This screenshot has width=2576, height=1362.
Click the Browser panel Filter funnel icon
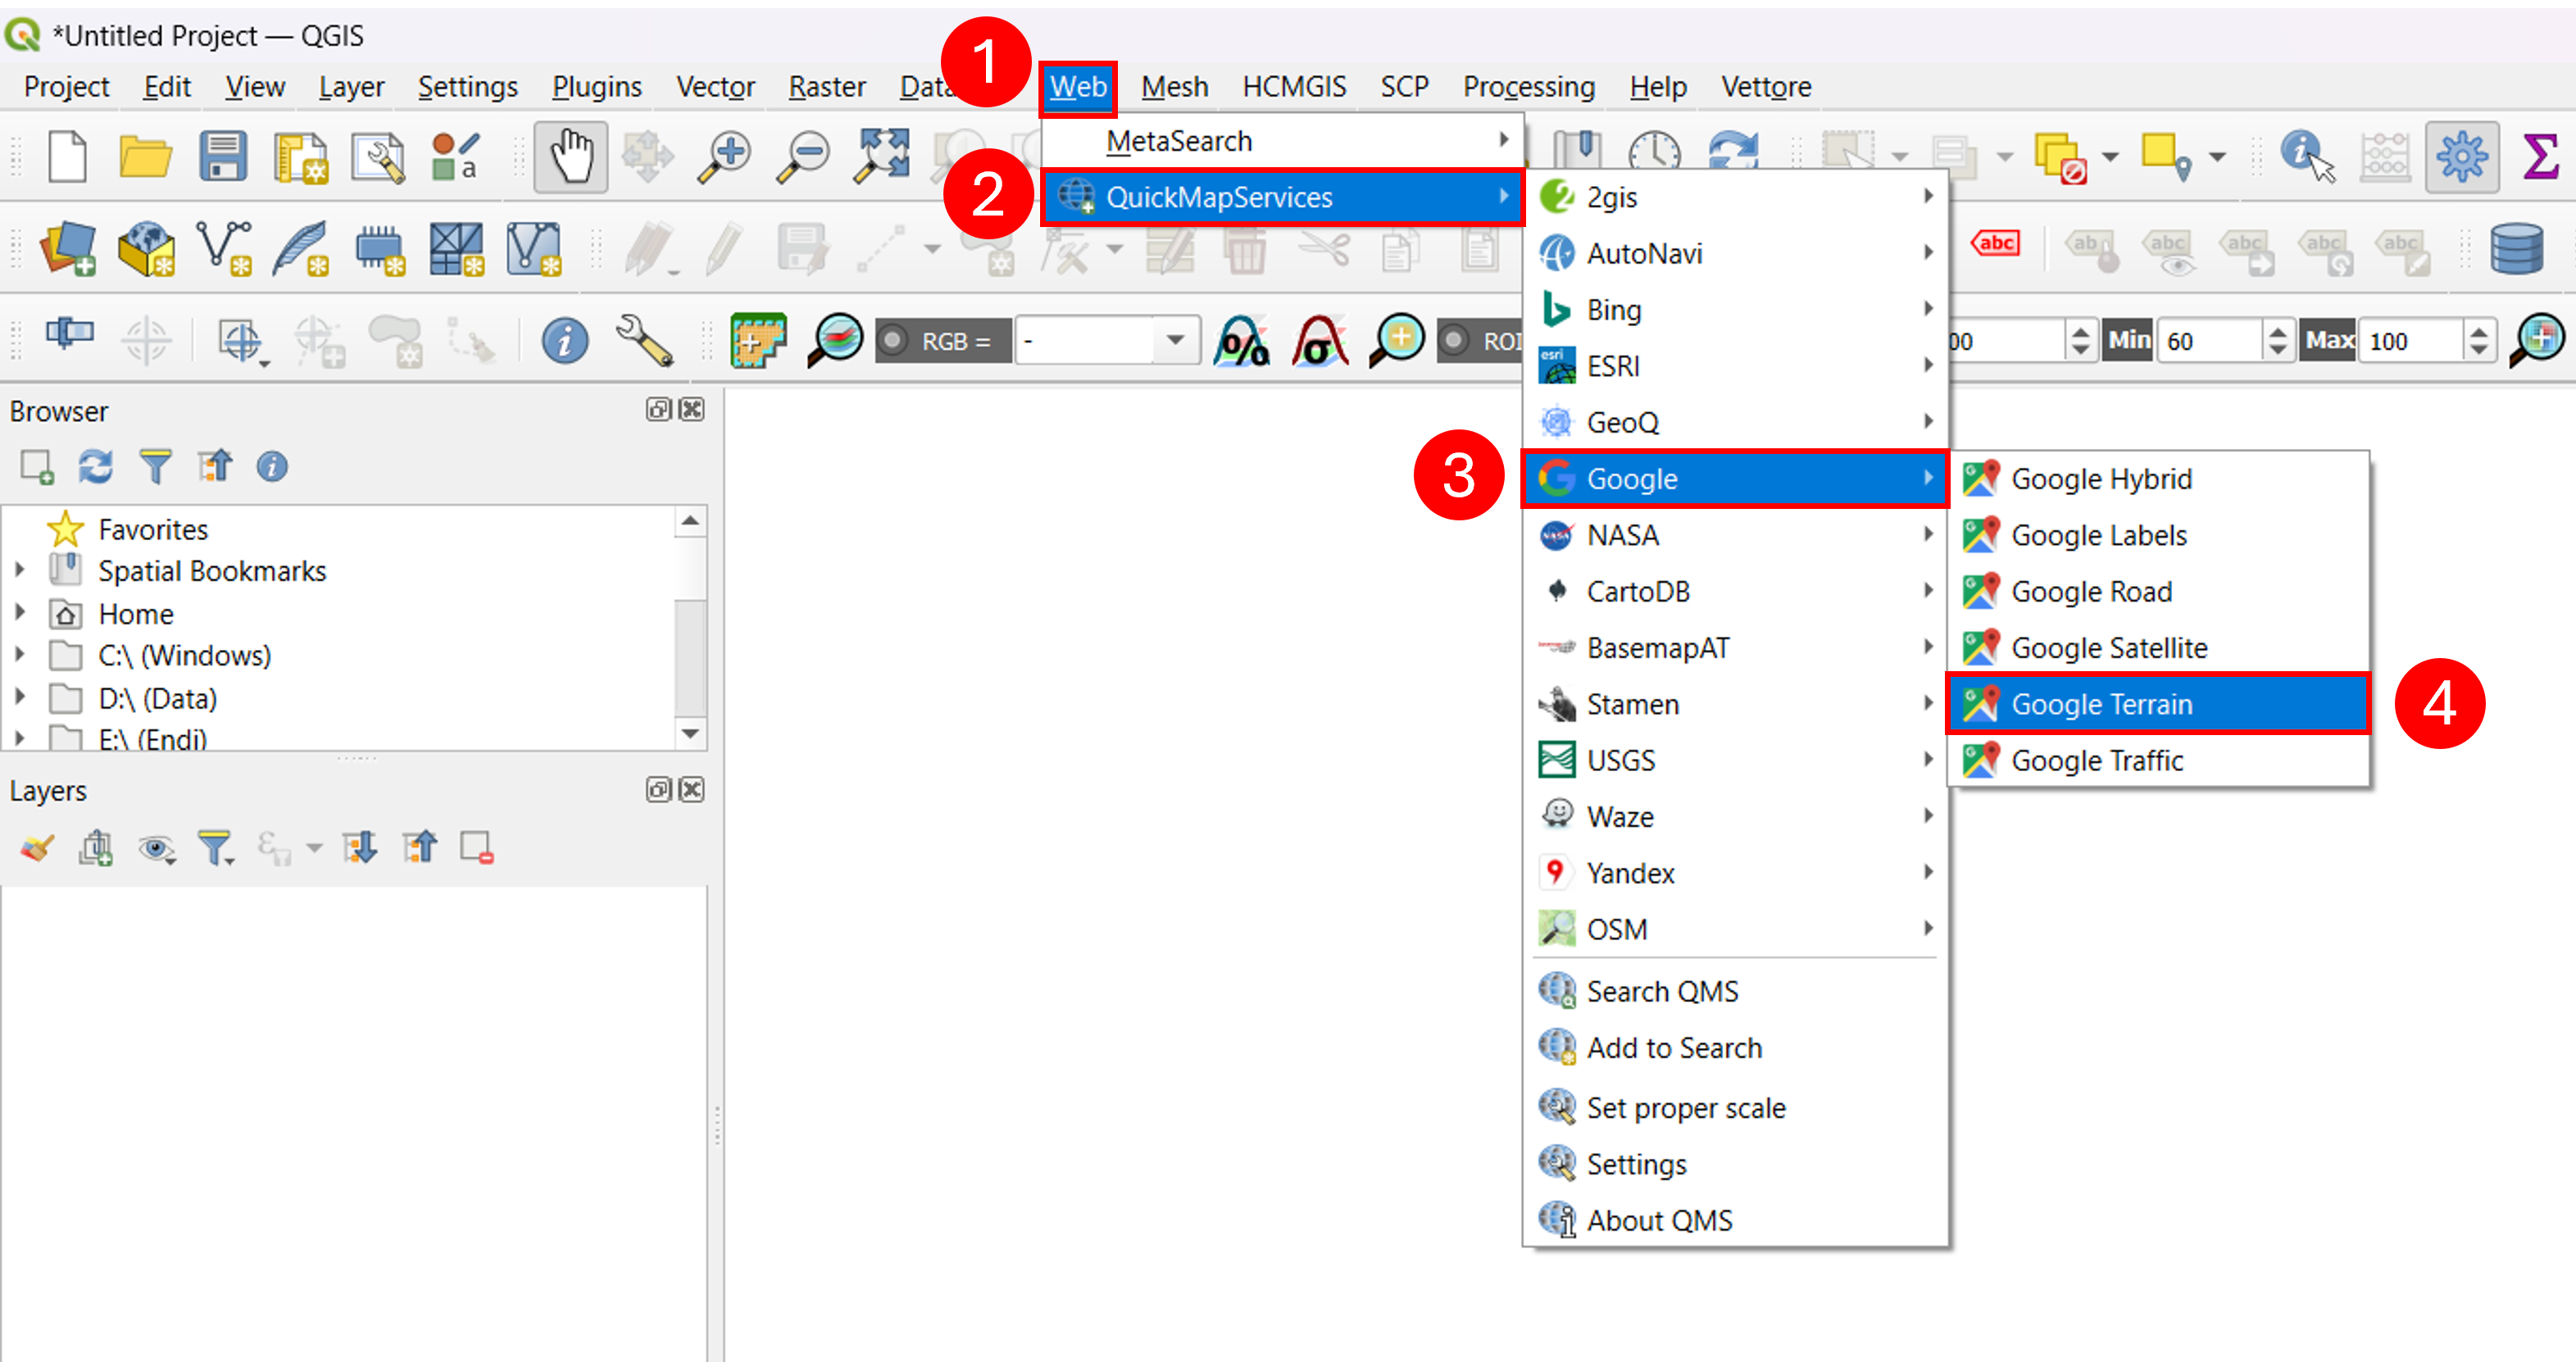(x=156, y=467)
